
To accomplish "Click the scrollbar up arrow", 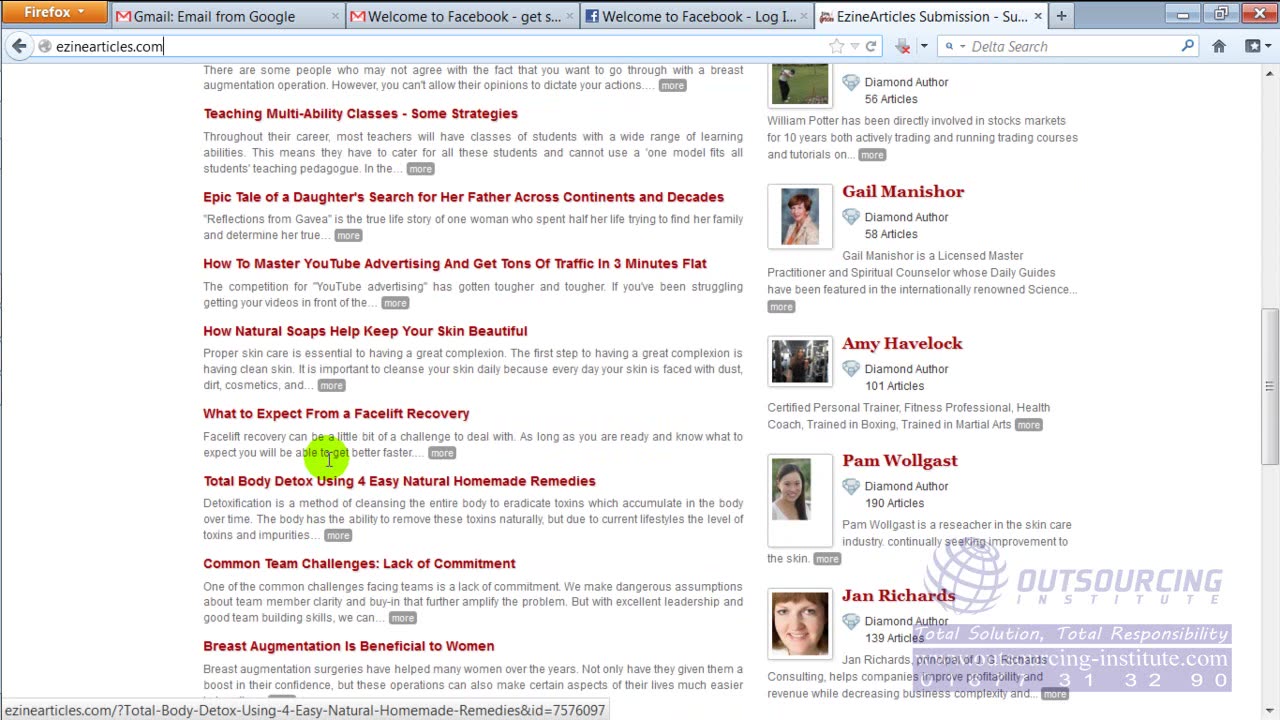I will pyautogui.click(x=1270, y=72).
